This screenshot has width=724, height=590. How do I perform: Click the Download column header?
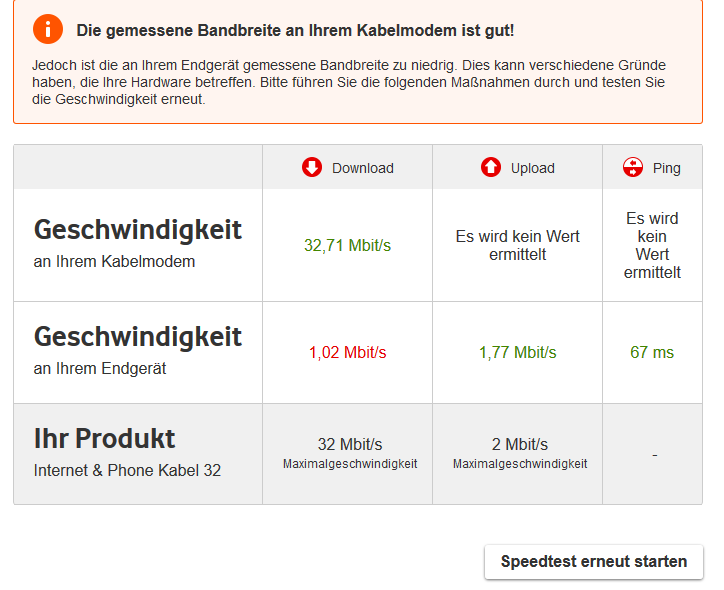(362, 168)
